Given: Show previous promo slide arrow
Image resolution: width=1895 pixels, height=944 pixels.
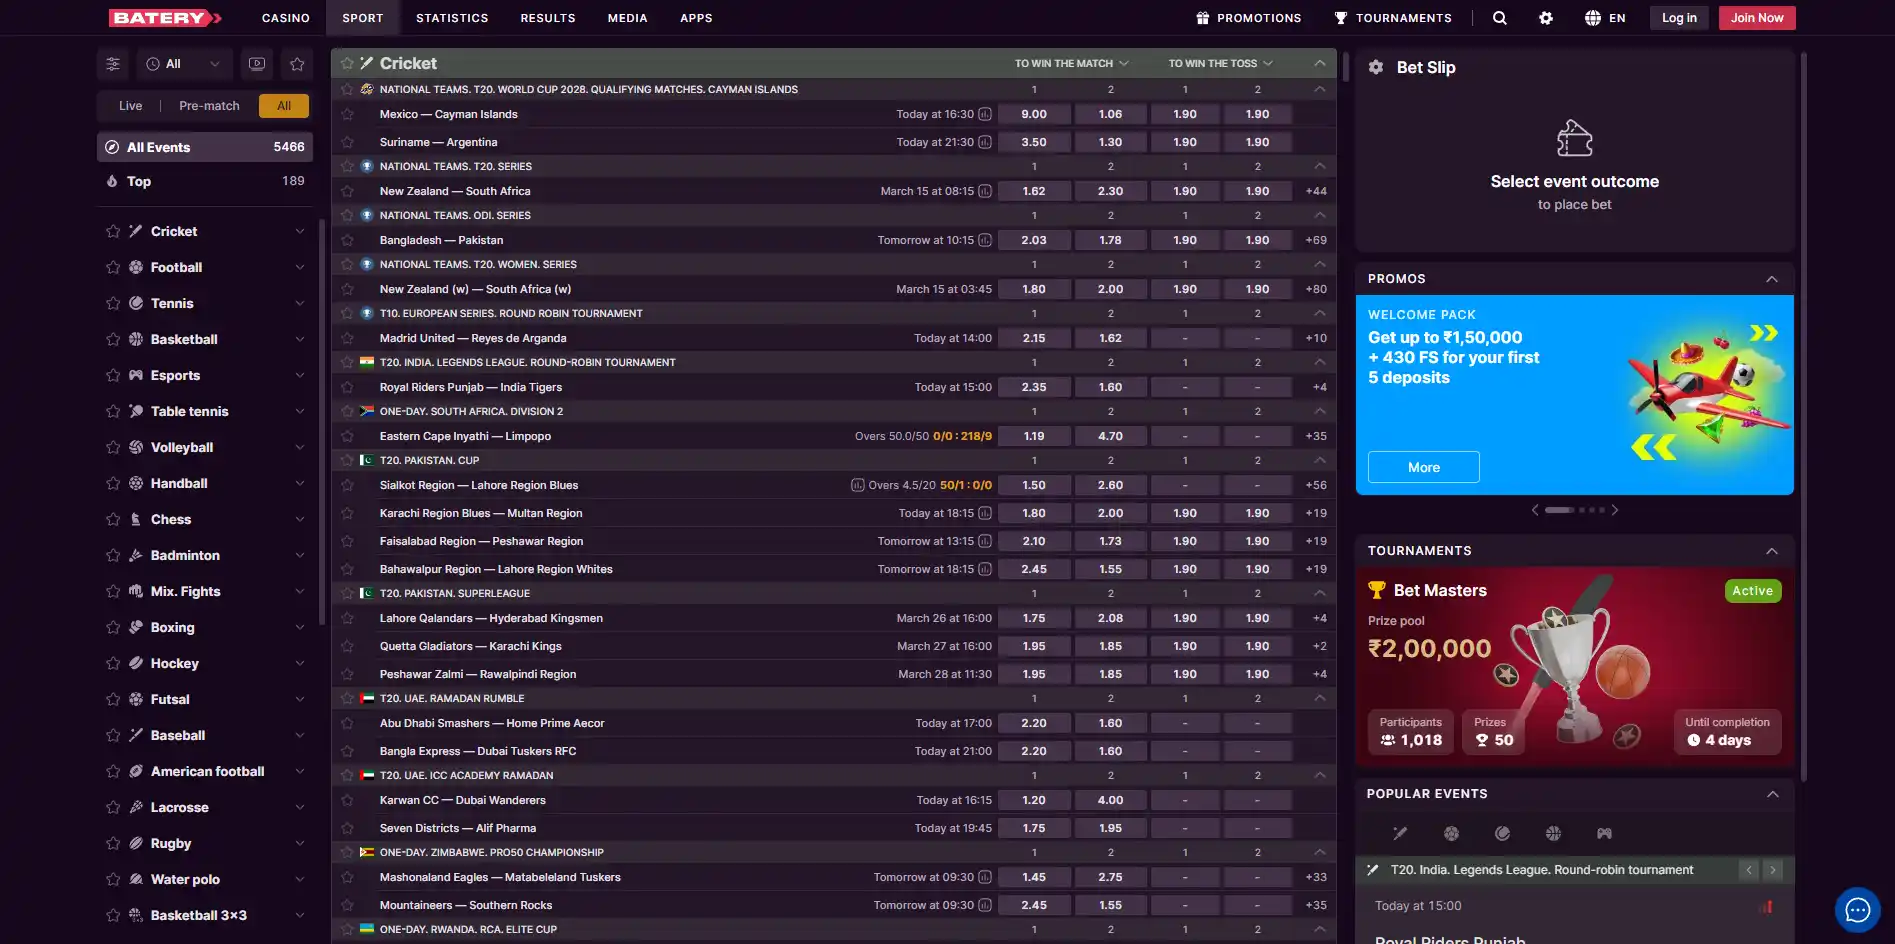Looking at the screenshot, I should tap(1535, 510).
